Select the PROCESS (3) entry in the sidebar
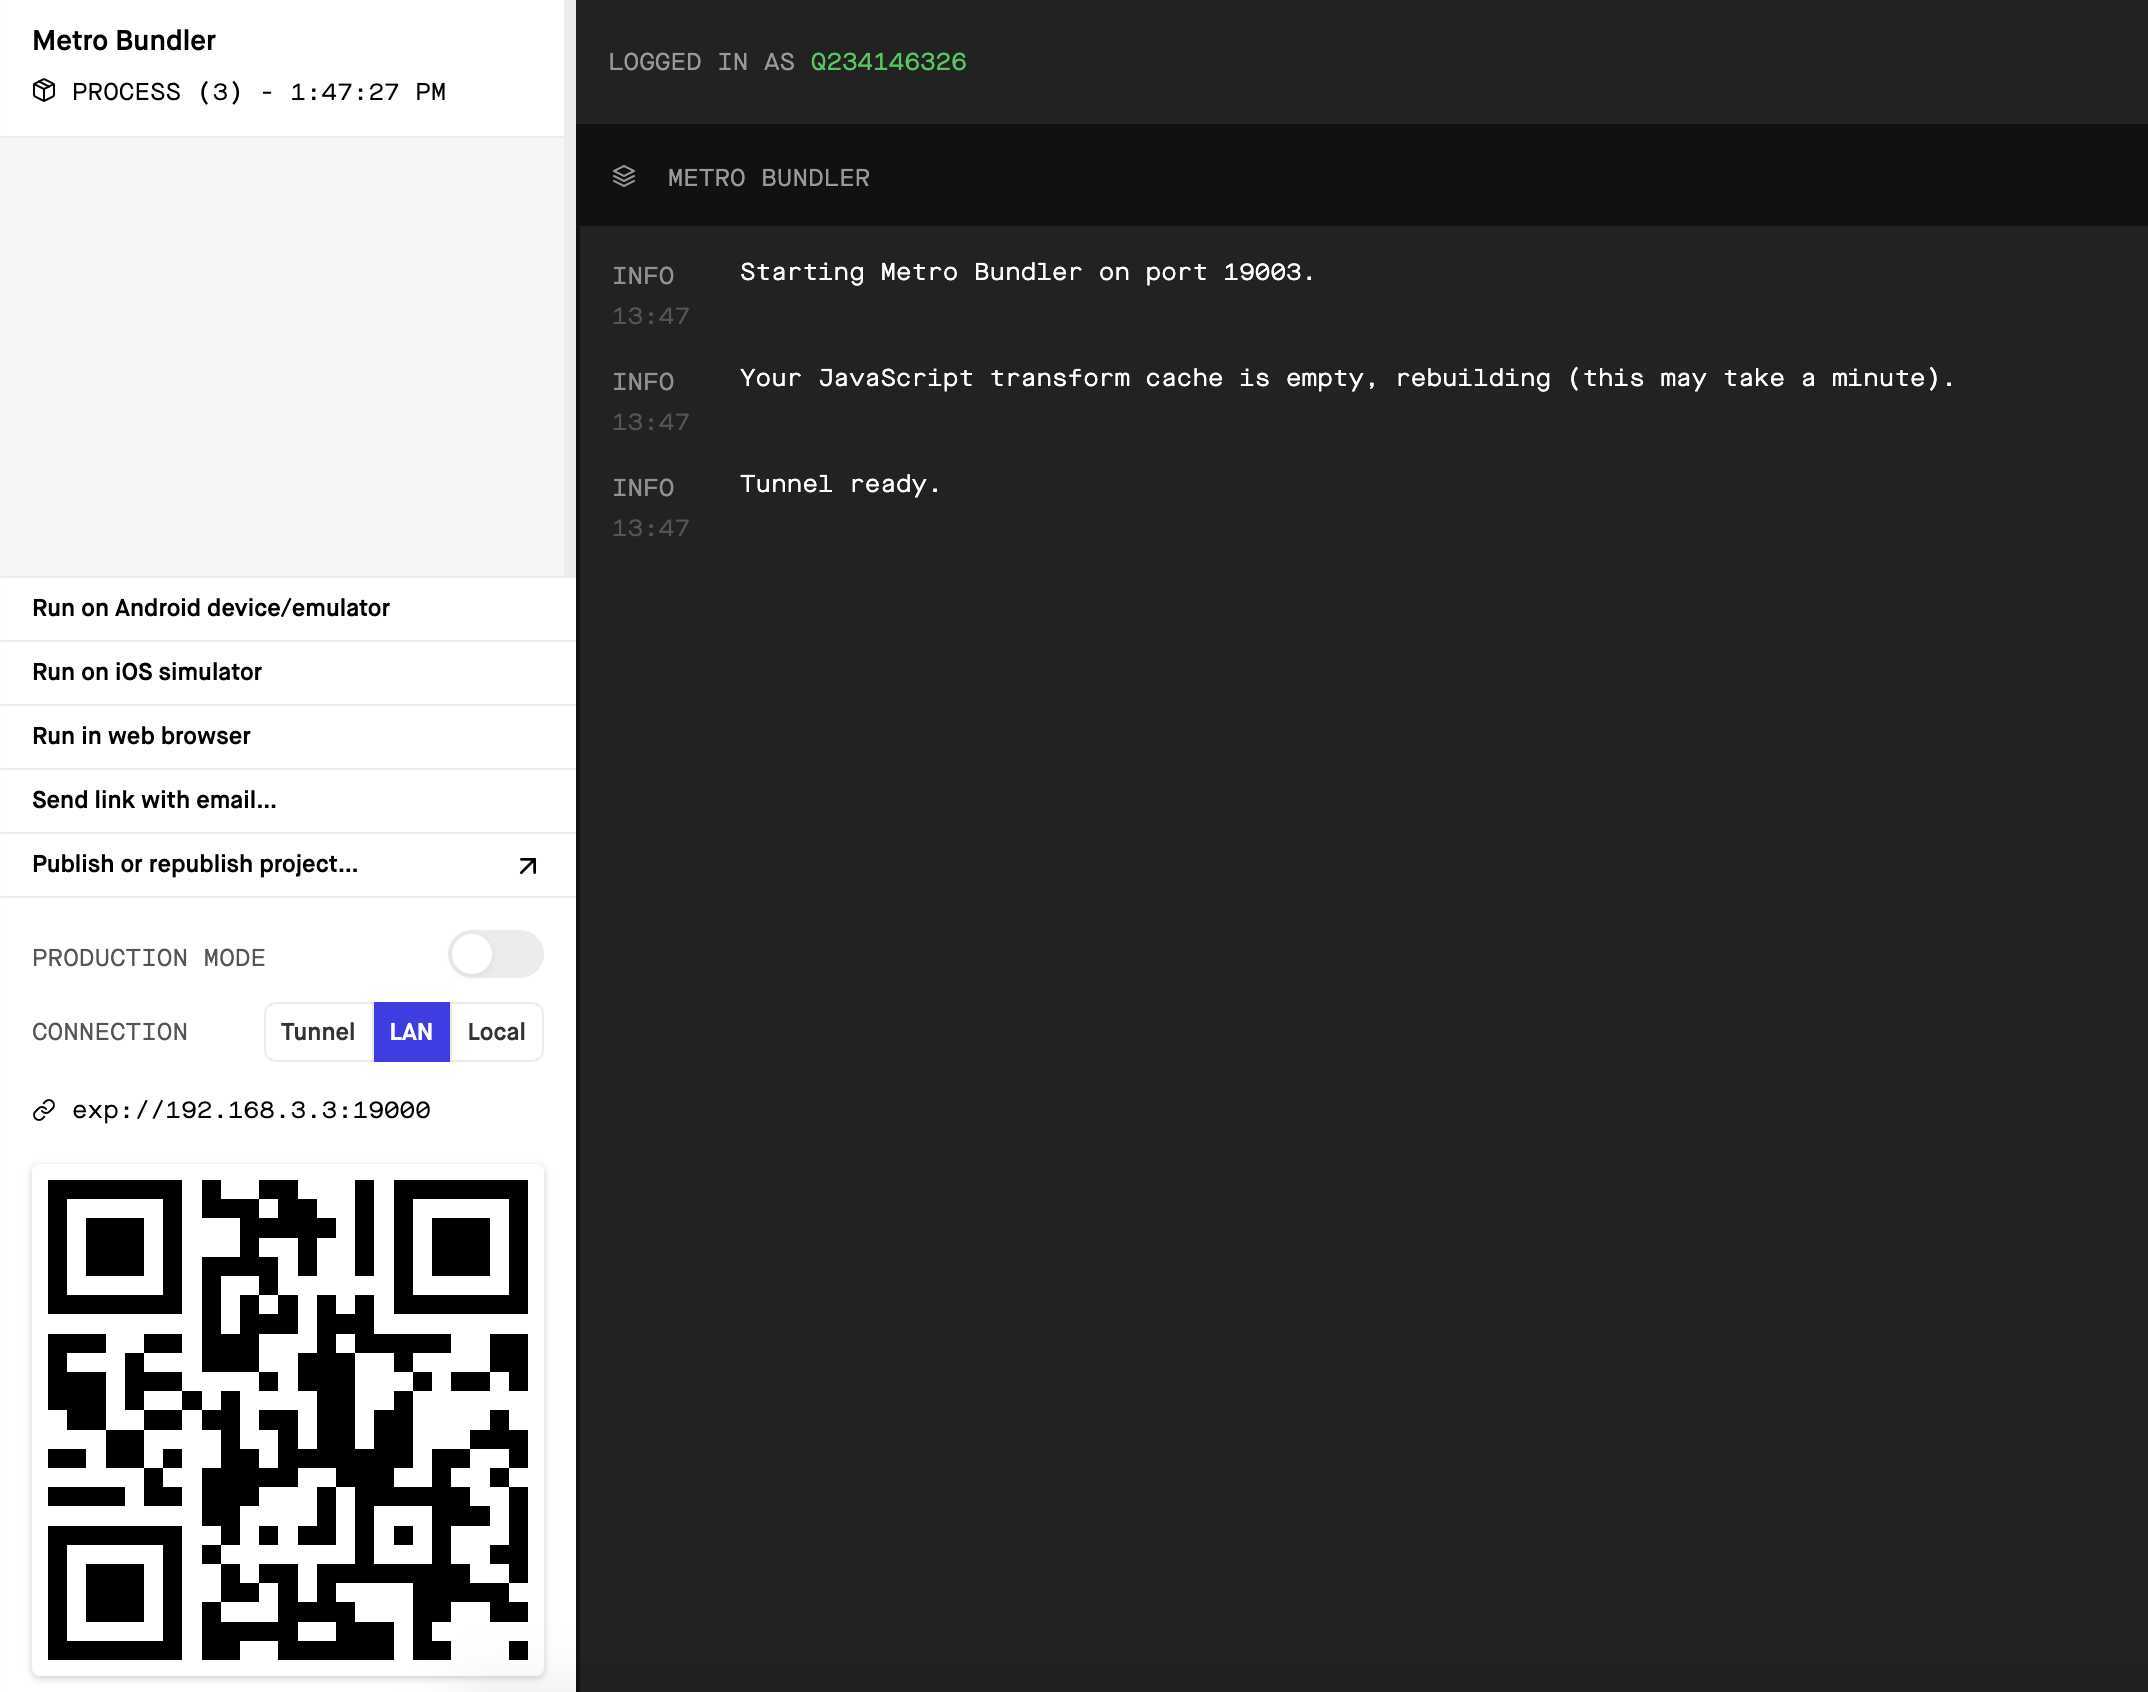This screenshot has height=1692, width=2148. click(258, 92)
